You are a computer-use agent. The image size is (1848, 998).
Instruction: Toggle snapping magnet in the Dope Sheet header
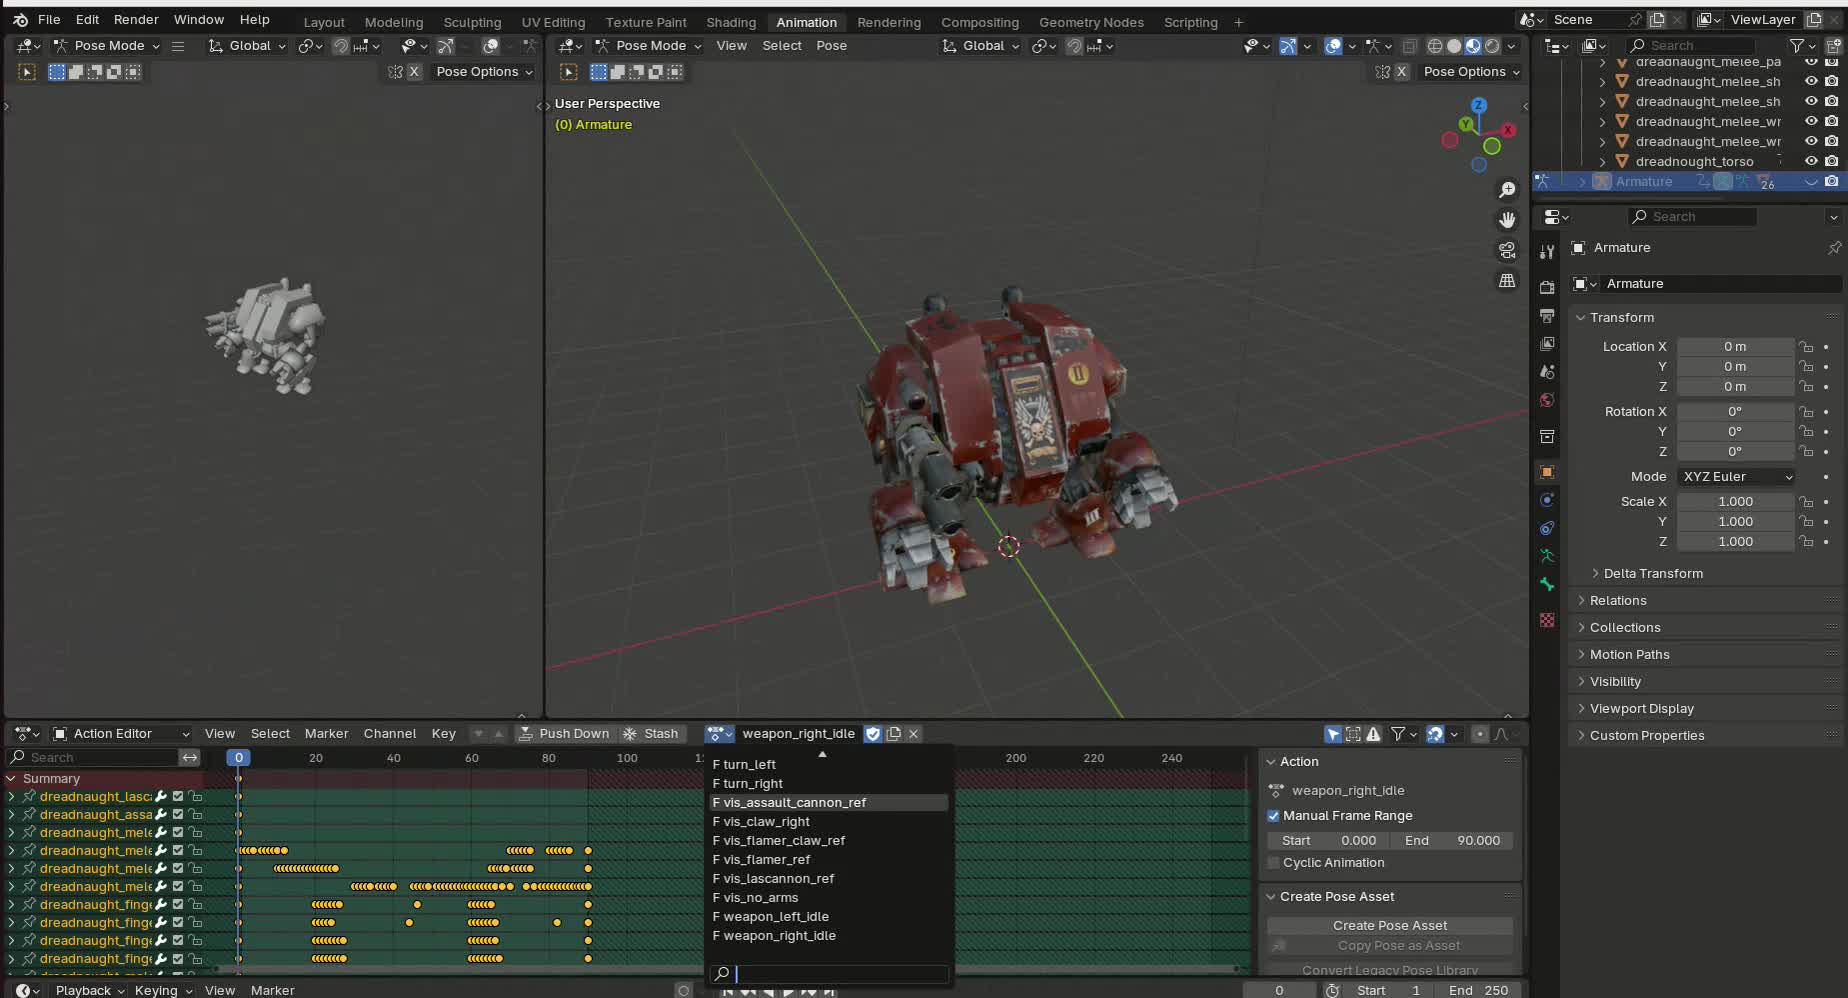point(1434,733)
